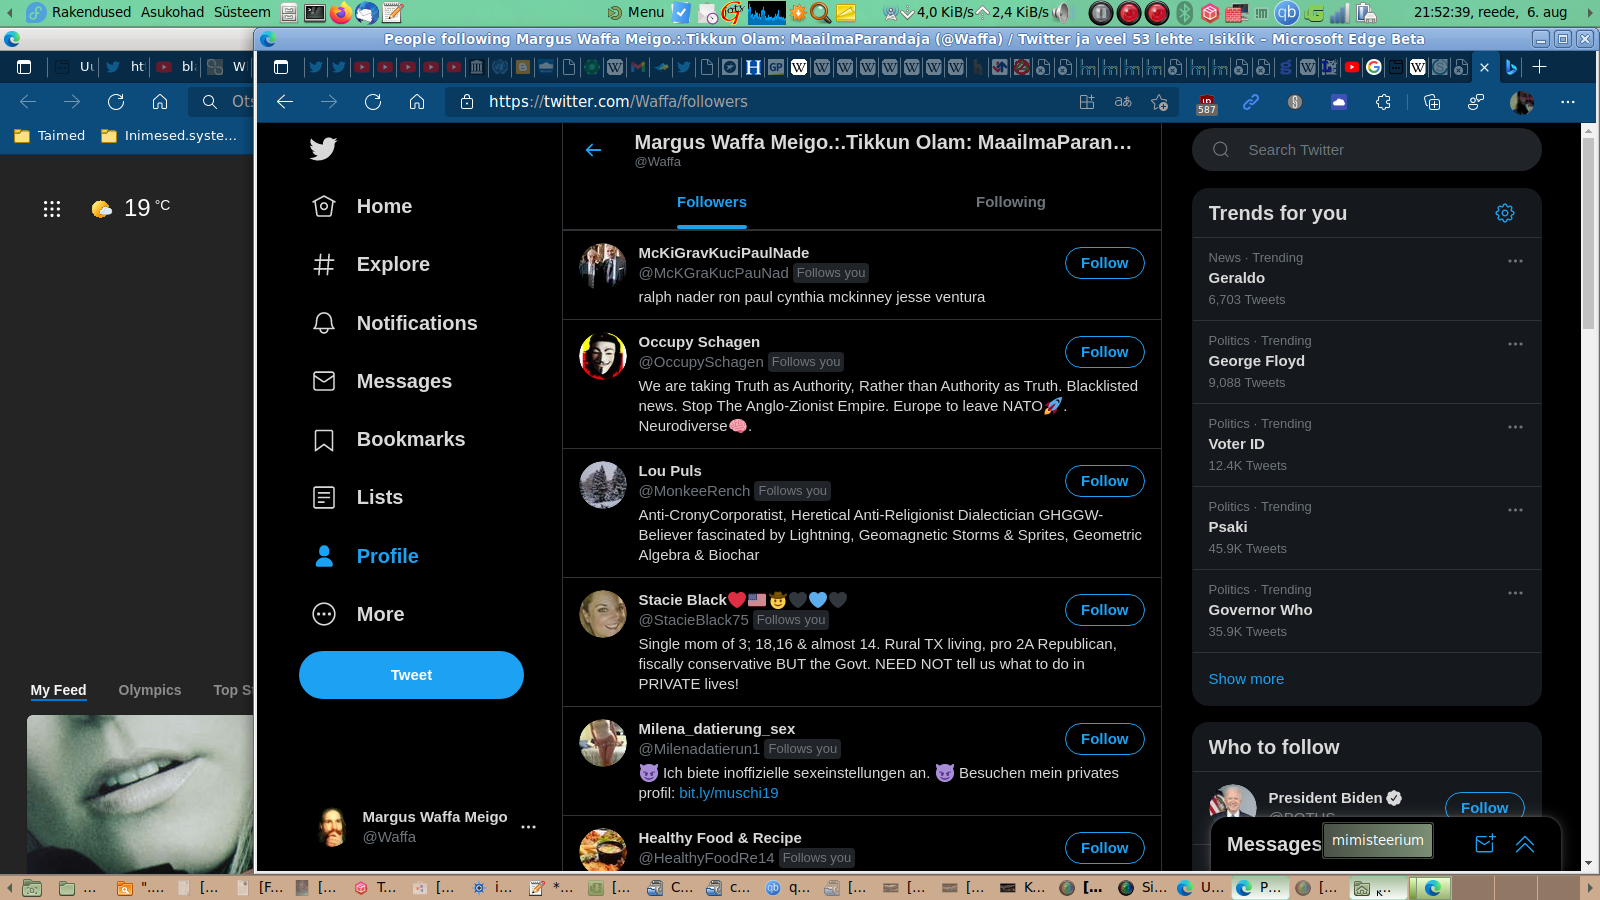Select My Feed tab in background window
This screenshot has height=900, width=1600.
click(x=58, y=690)
